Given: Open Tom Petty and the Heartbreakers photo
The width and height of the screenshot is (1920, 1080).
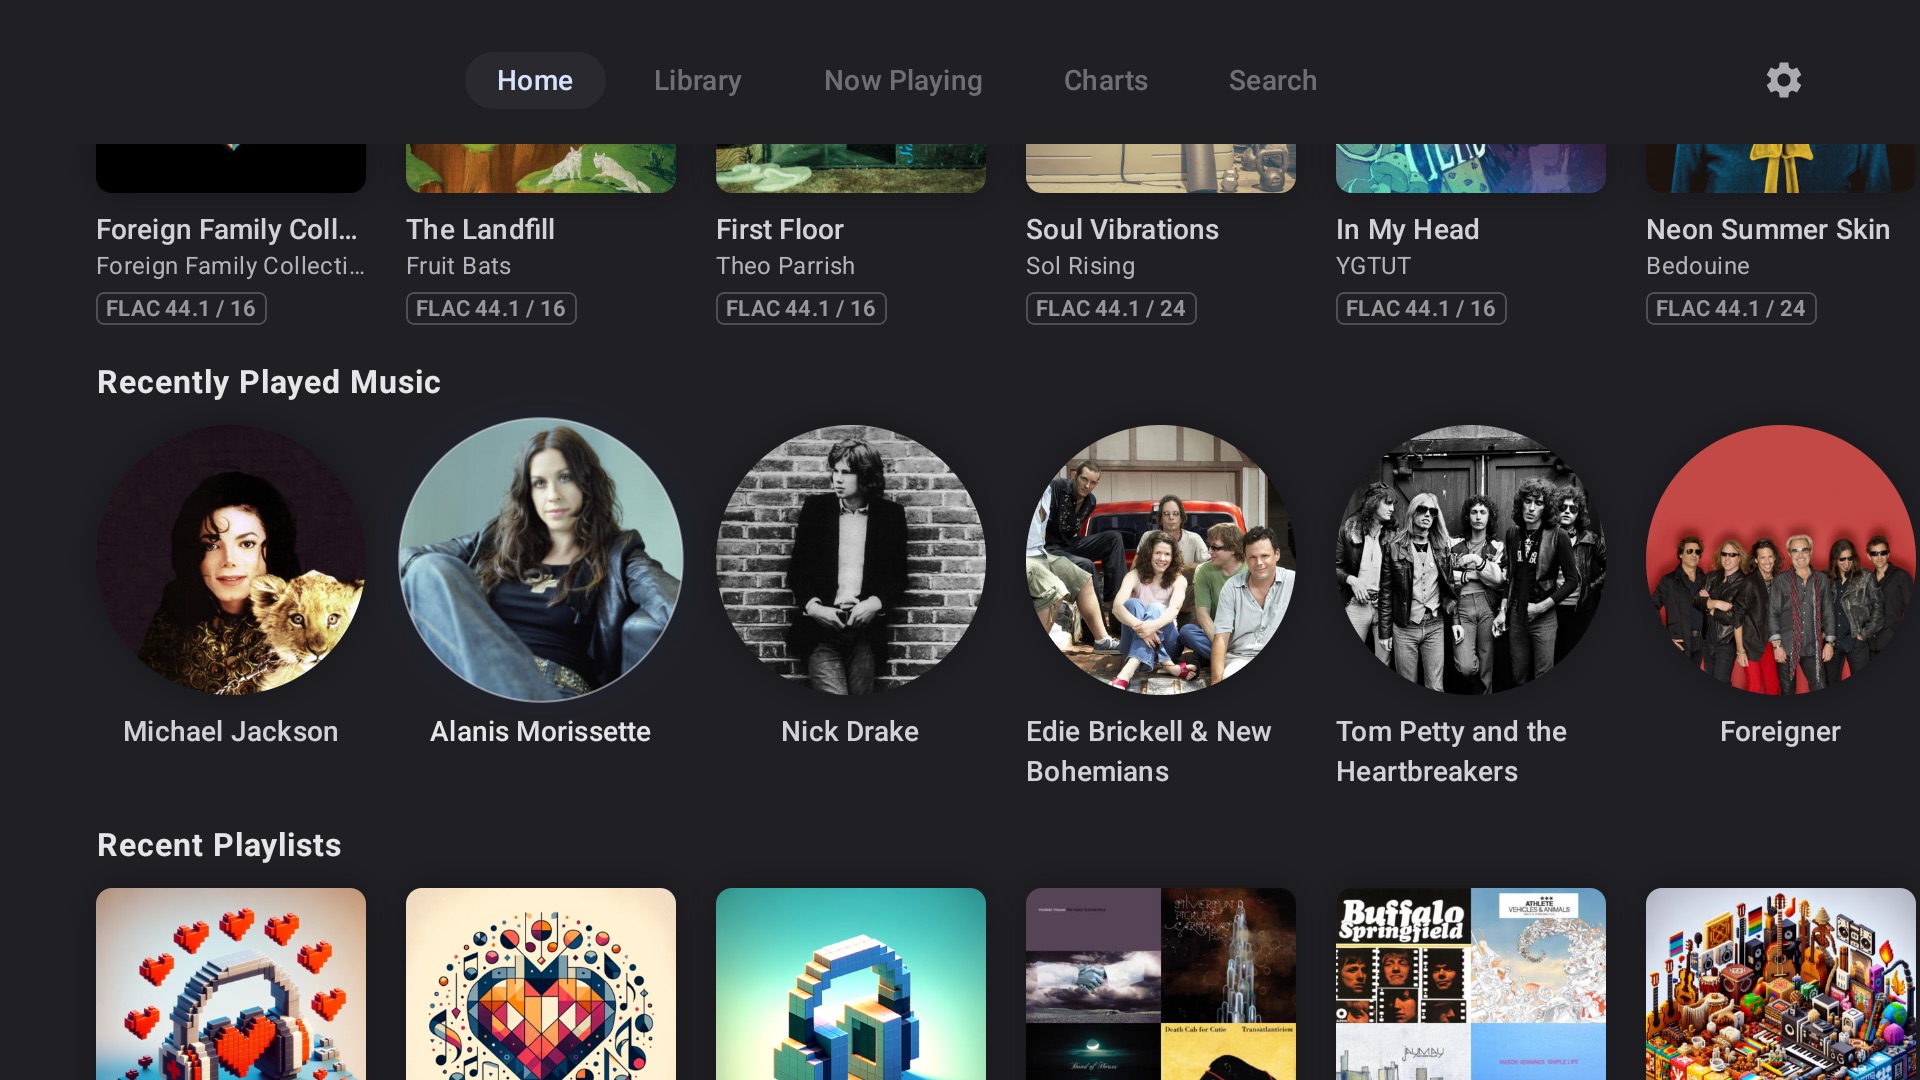Looking at the screenshot, I should (x=1471, y=560).
